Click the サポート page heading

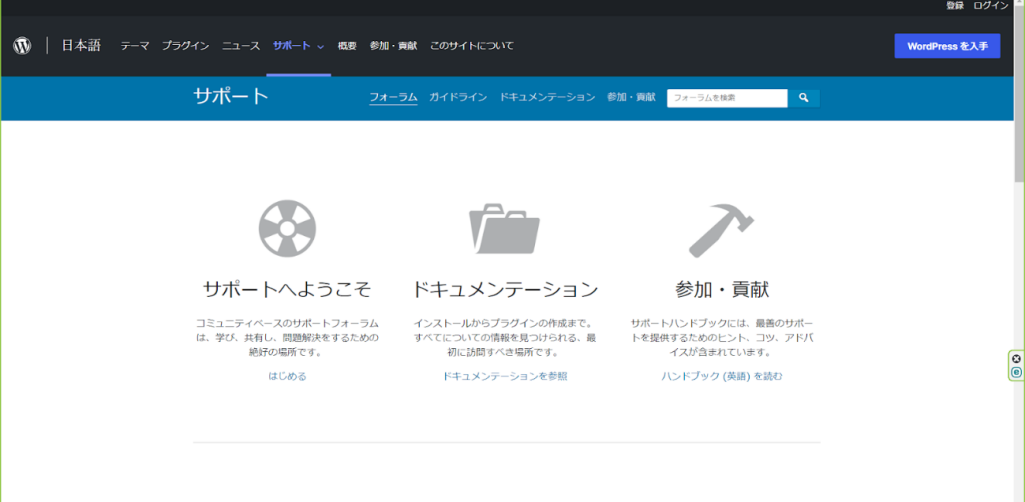point(231,97)
